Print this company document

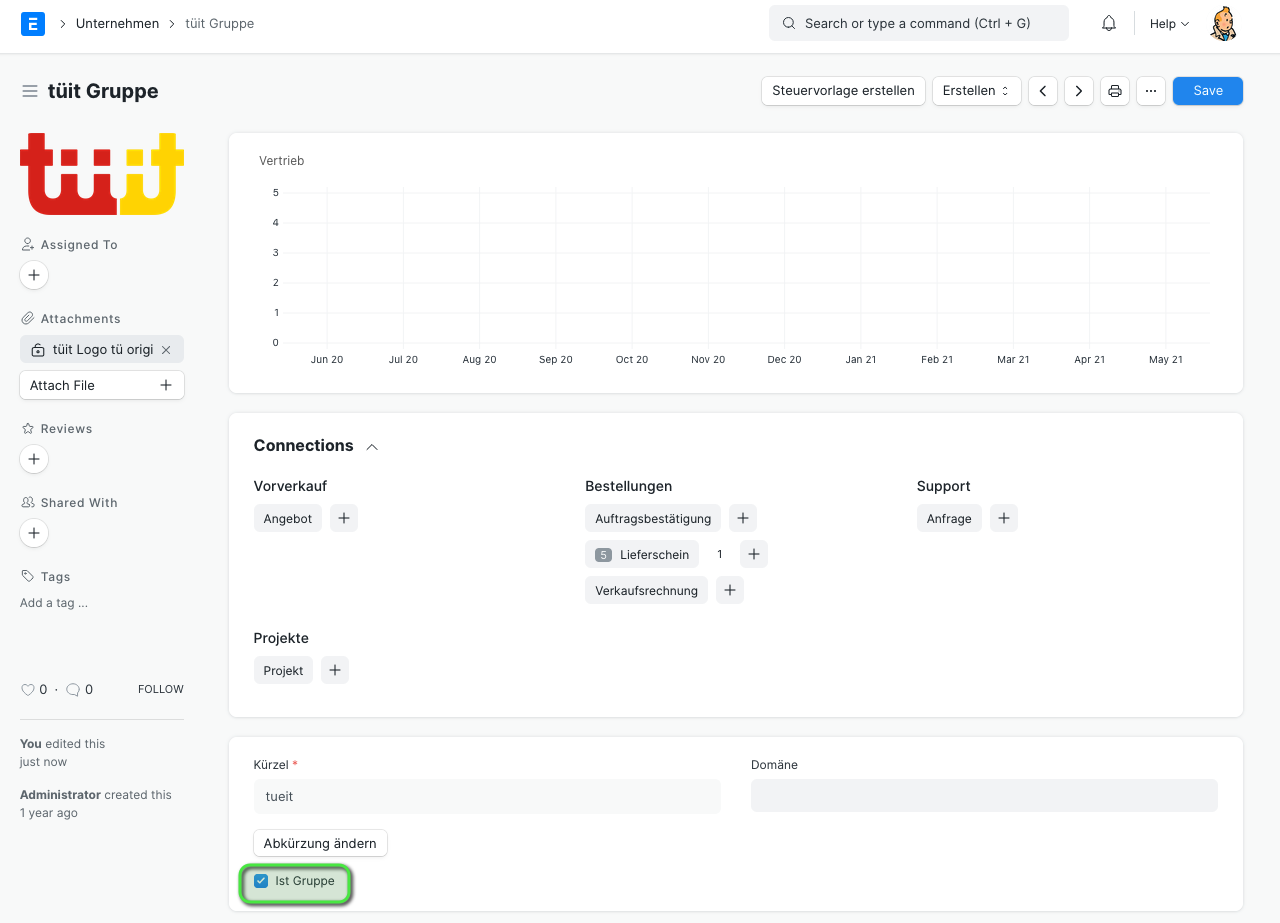coord(1115,91)
